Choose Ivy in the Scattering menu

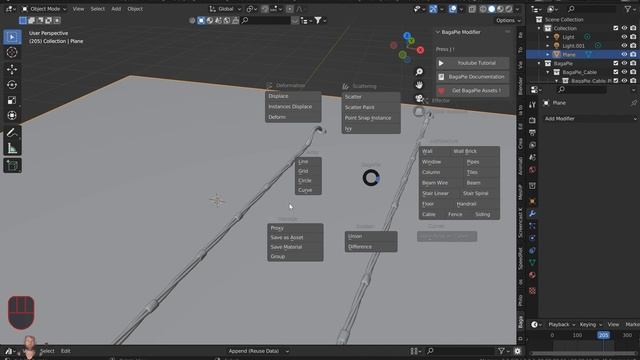click(371, 129)
